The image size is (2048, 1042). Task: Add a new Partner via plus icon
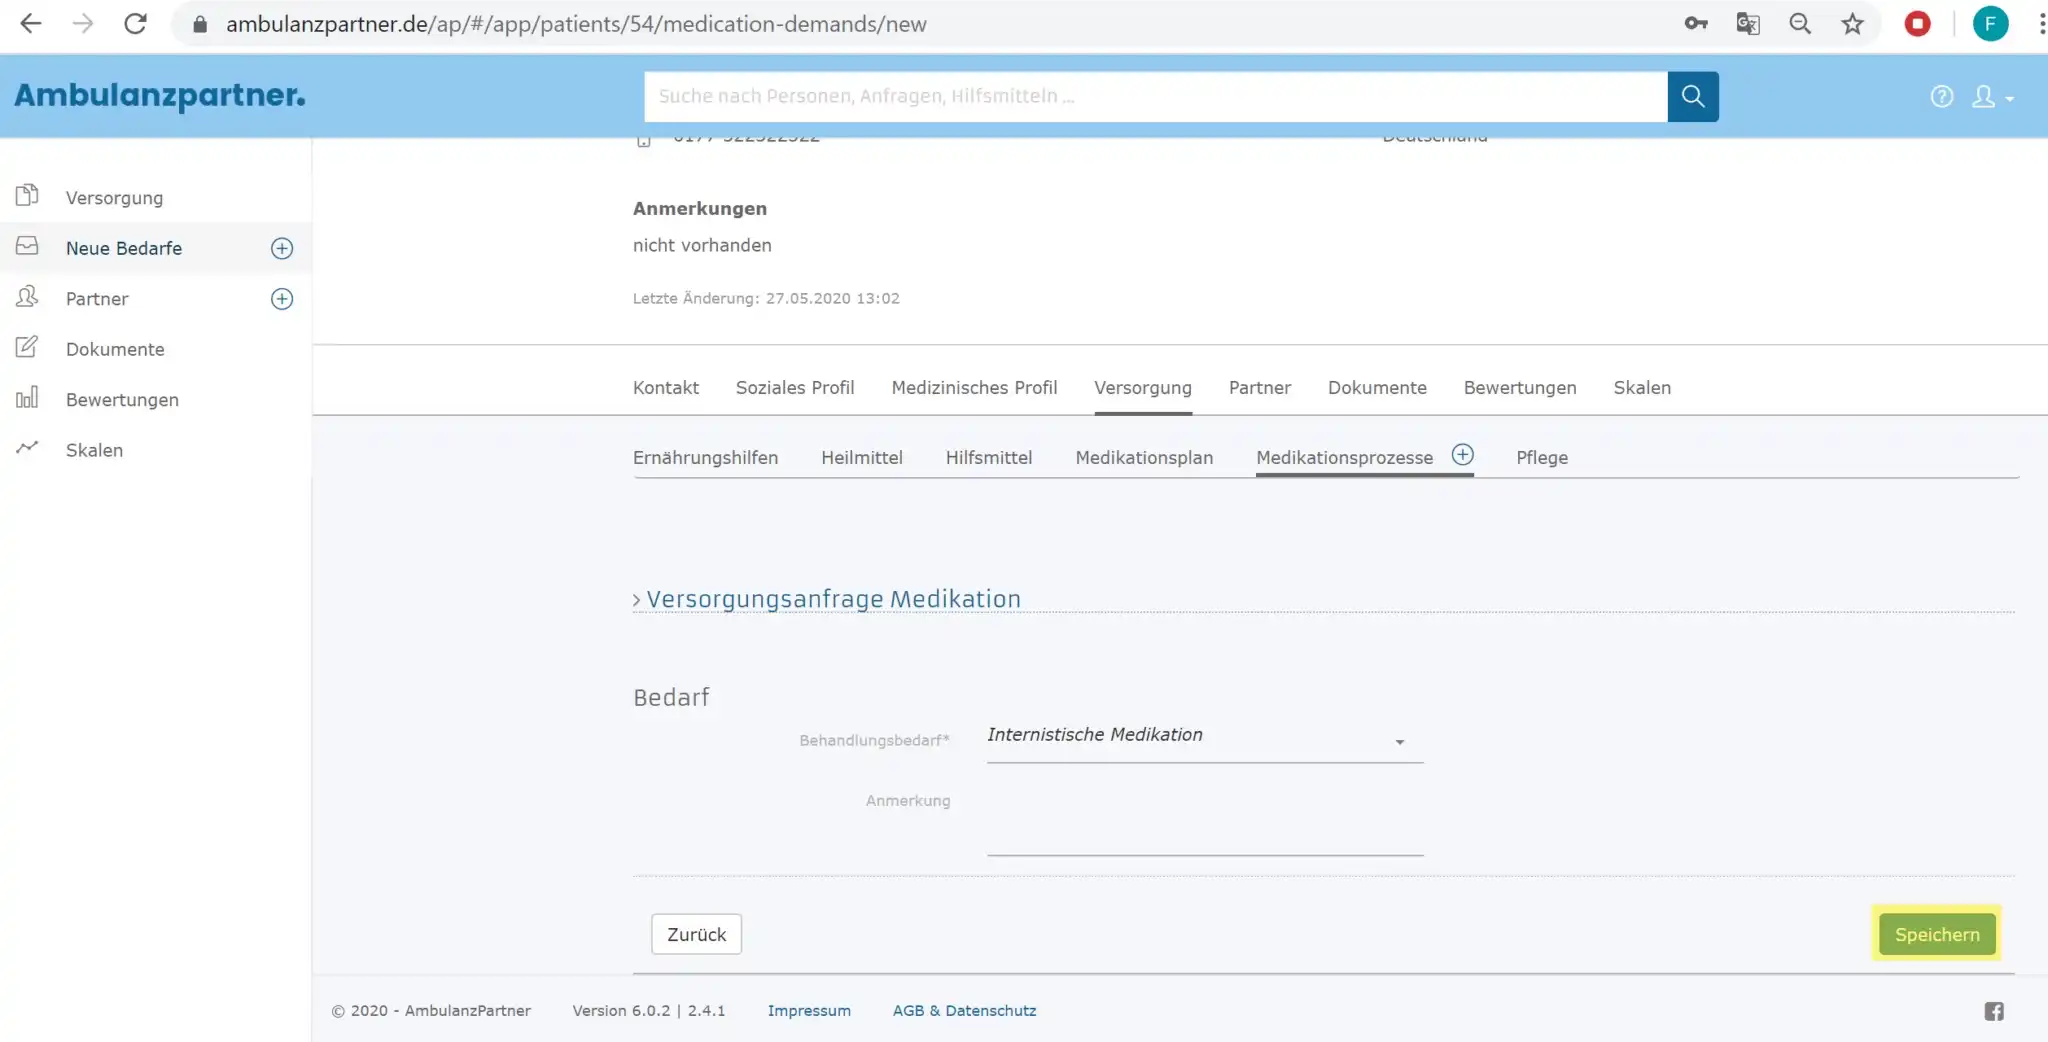282,299
